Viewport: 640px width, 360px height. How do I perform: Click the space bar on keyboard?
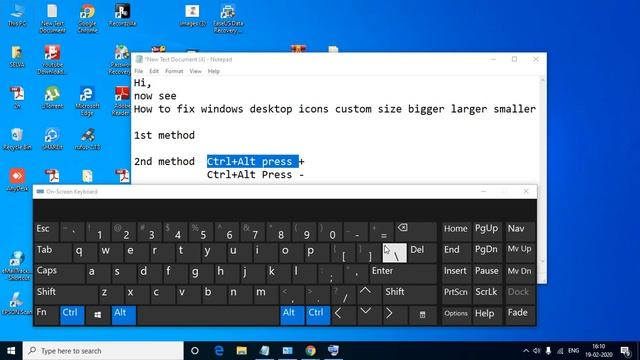point(208,315)
